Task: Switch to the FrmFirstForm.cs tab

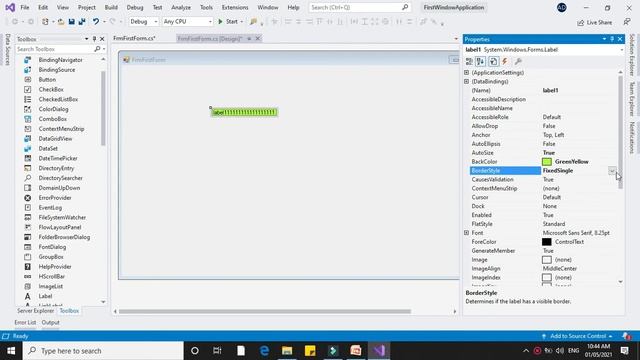Action: pyautogui.click(x=134, y=38)
